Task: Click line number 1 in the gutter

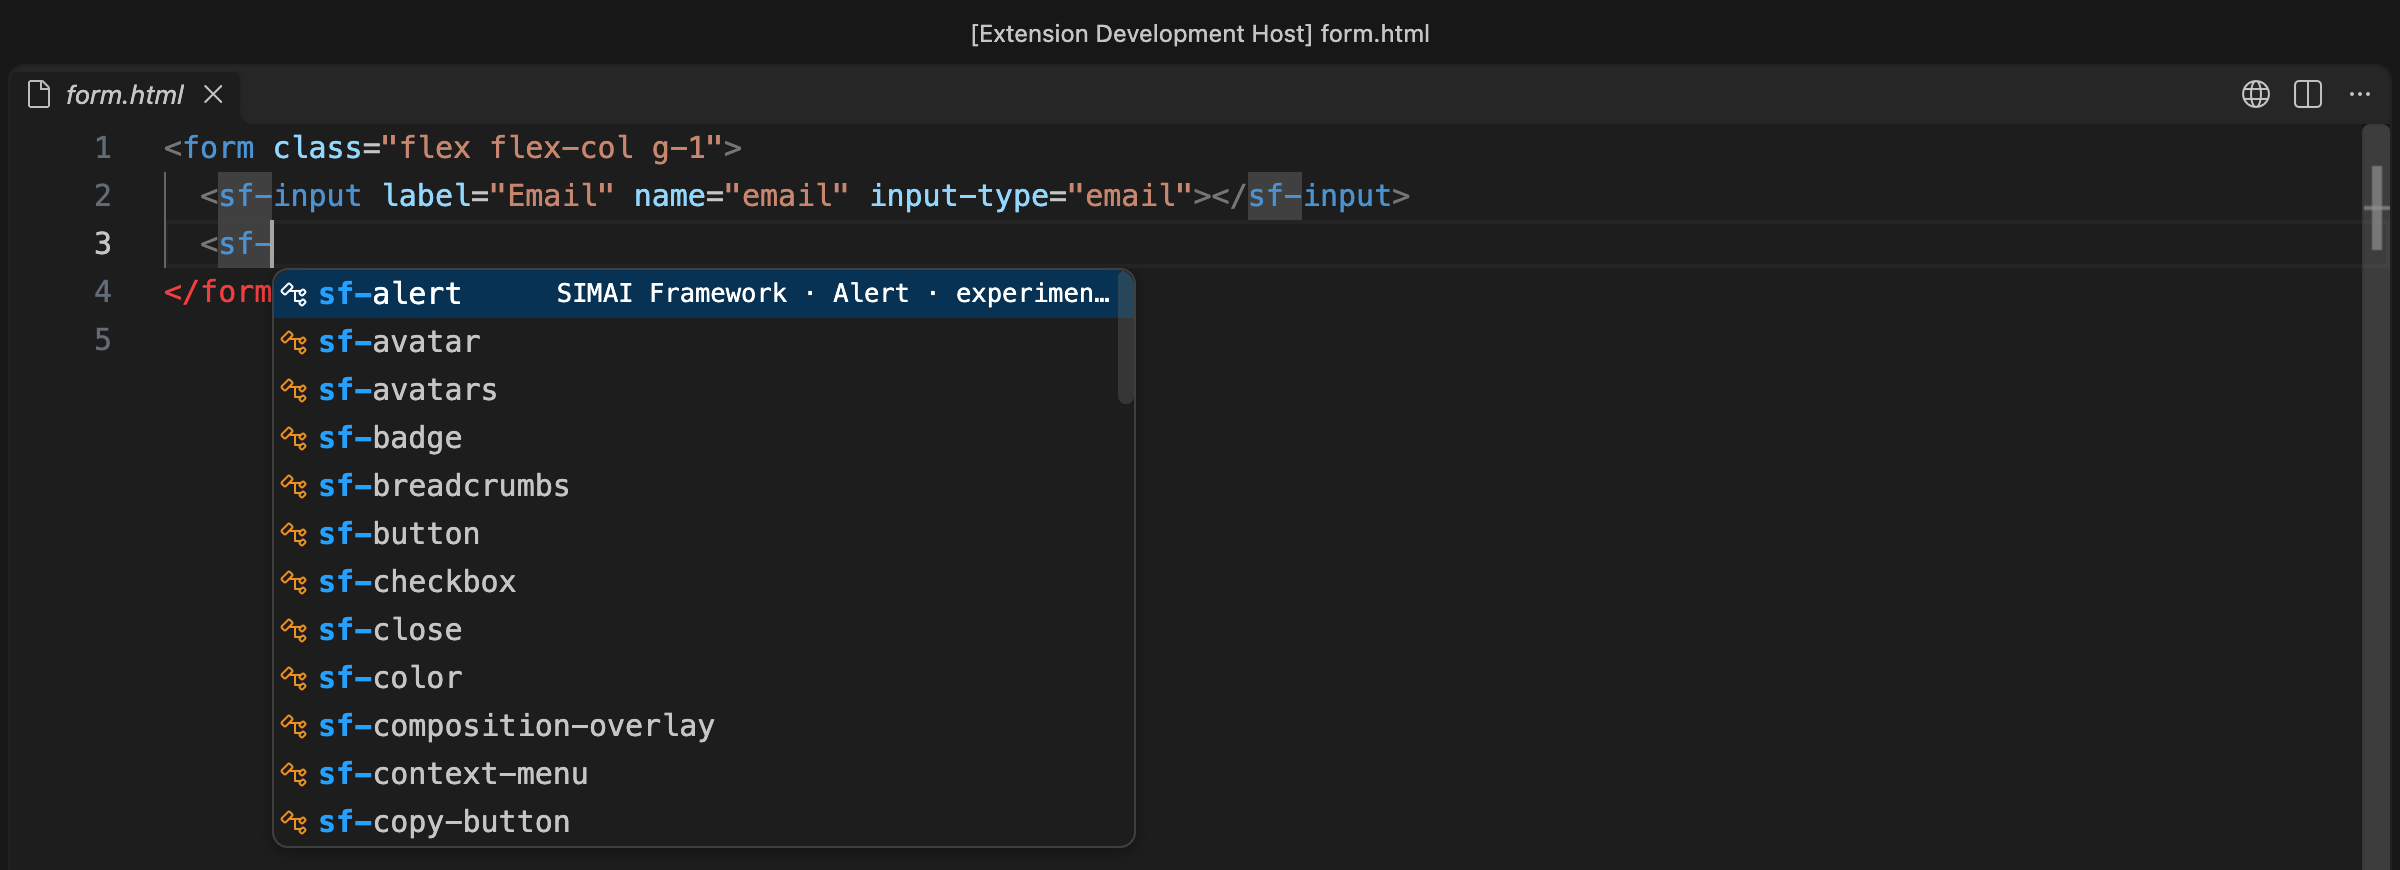Action: (103, 148)
